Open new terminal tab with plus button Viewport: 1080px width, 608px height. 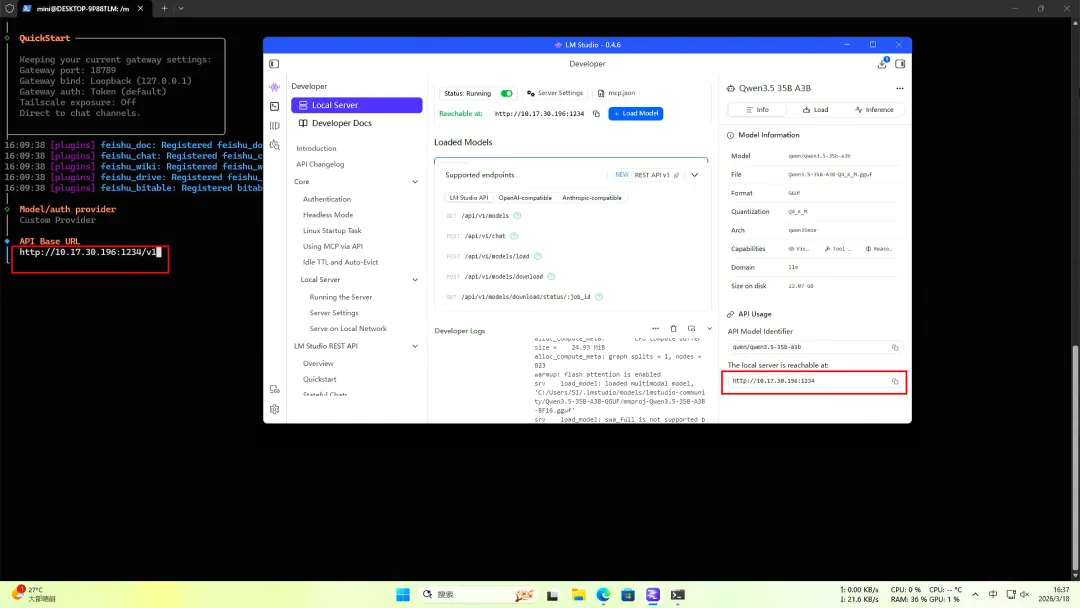point(164,8)
